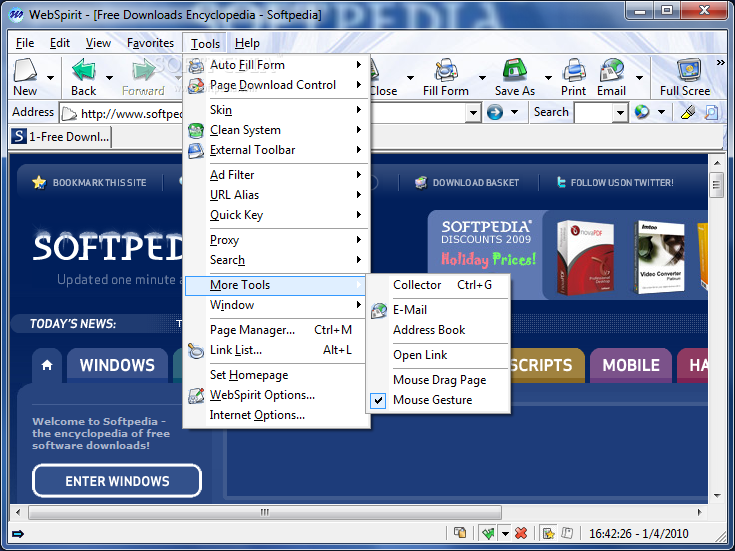Expand the Email dropdown arrow
This screenshot has width=735, height=551.
639,77
